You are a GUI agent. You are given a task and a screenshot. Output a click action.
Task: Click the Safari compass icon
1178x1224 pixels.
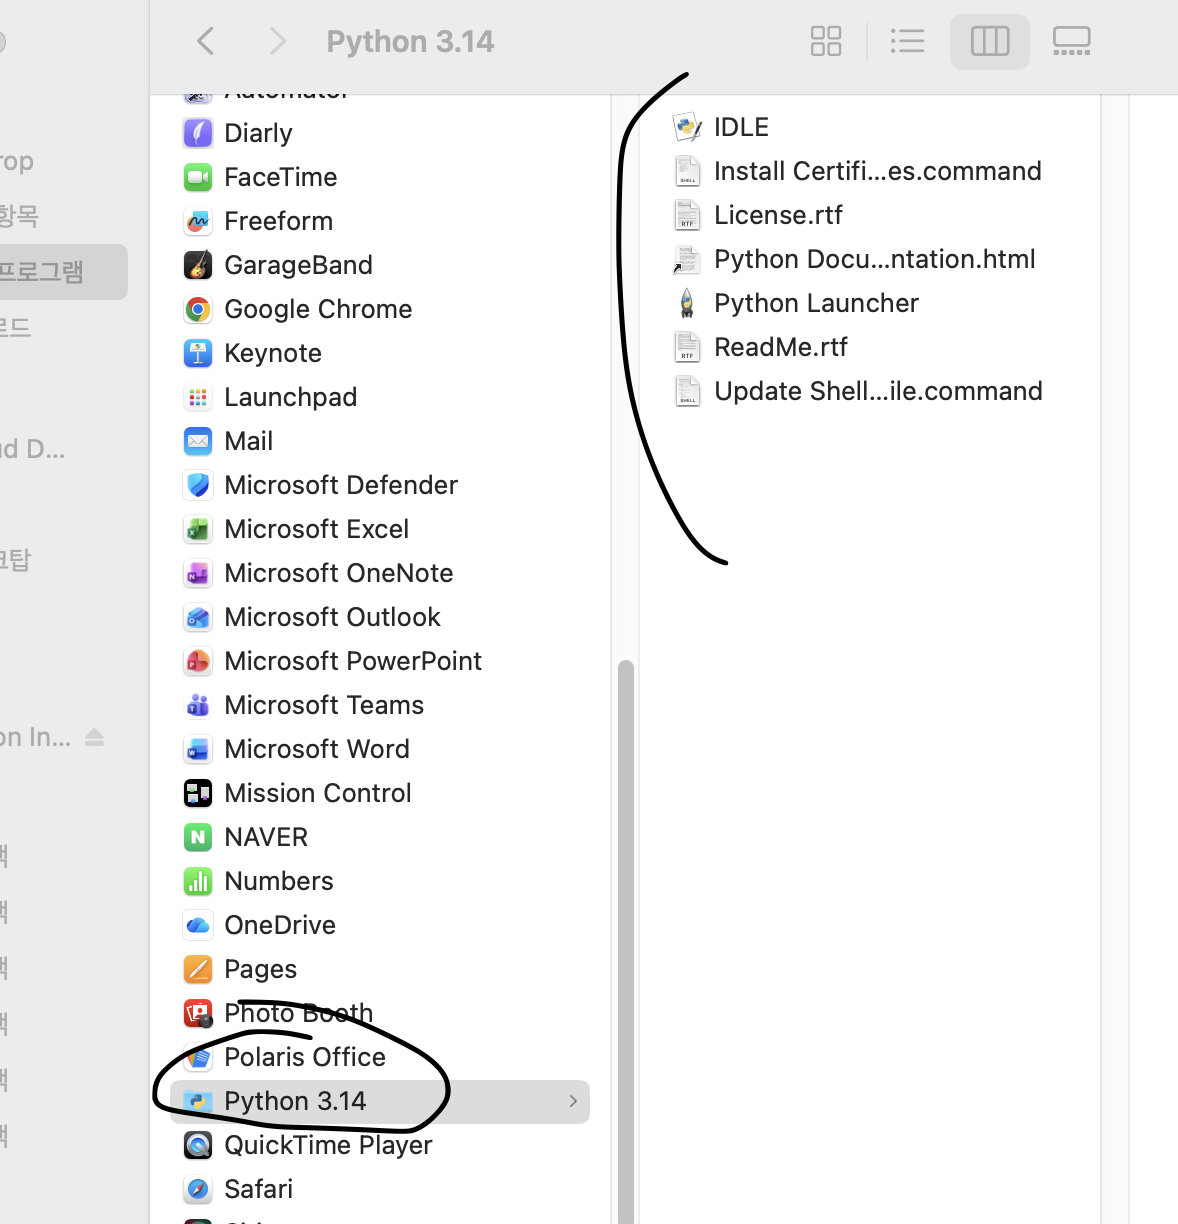click(198, 1189)
